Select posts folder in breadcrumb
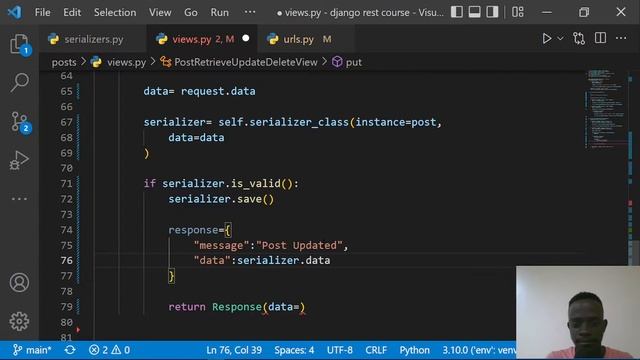The image size is (640, 360). 64,62
